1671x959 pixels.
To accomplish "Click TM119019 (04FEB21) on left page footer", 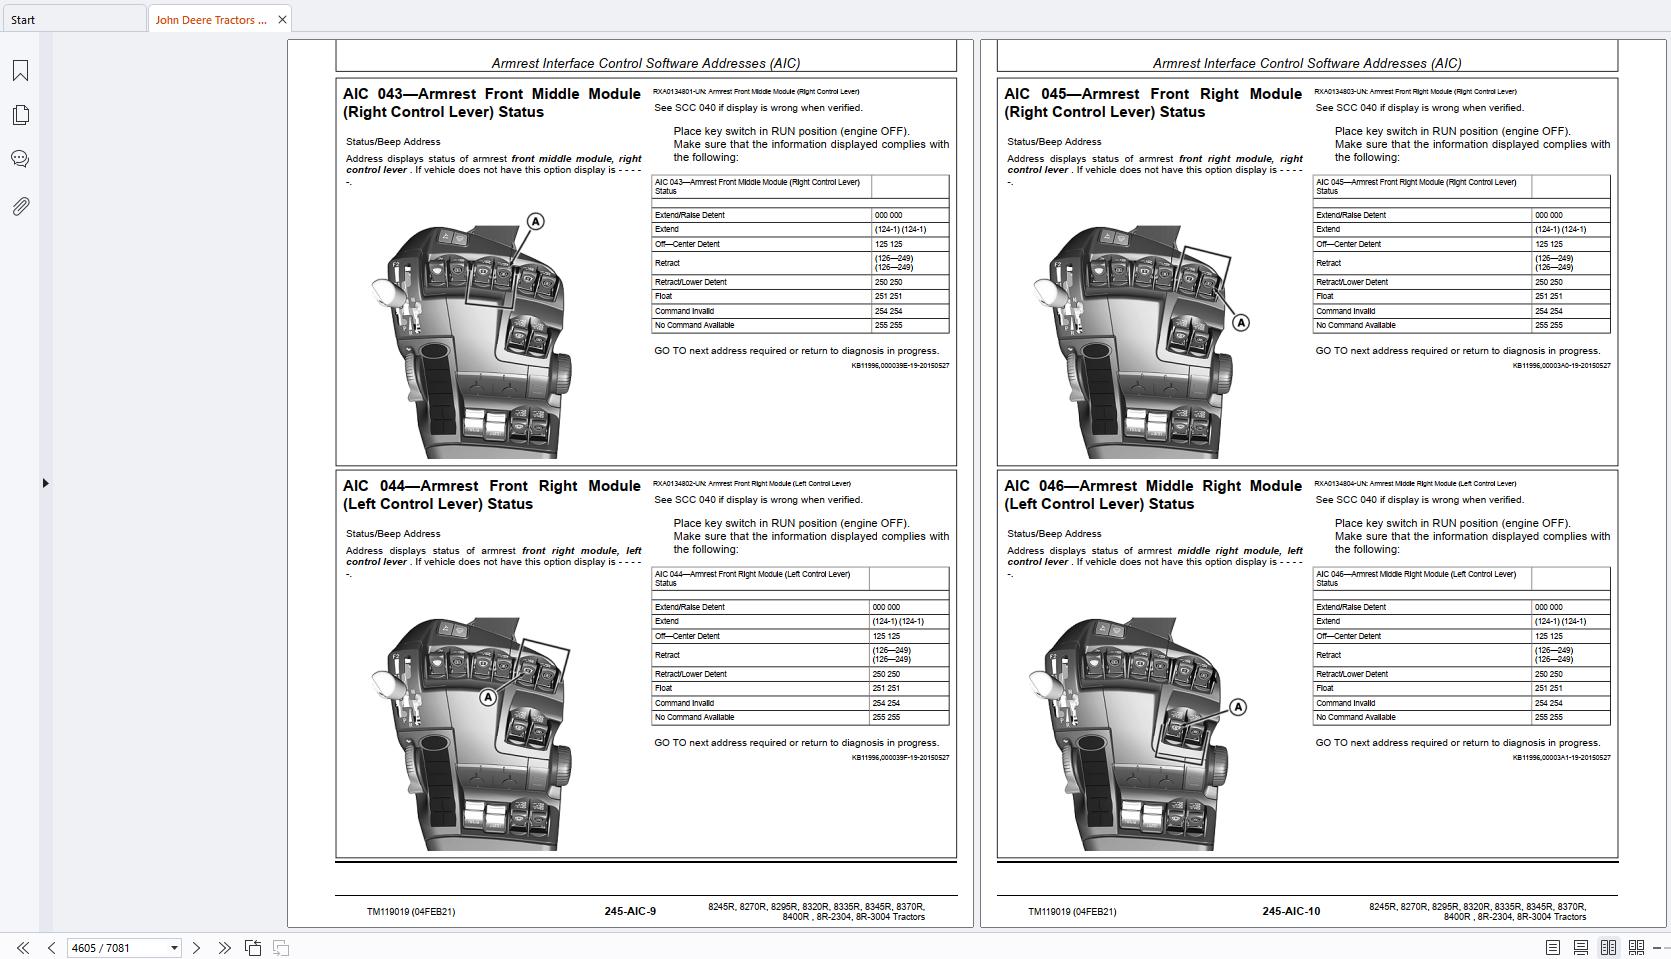I will 411,911.
